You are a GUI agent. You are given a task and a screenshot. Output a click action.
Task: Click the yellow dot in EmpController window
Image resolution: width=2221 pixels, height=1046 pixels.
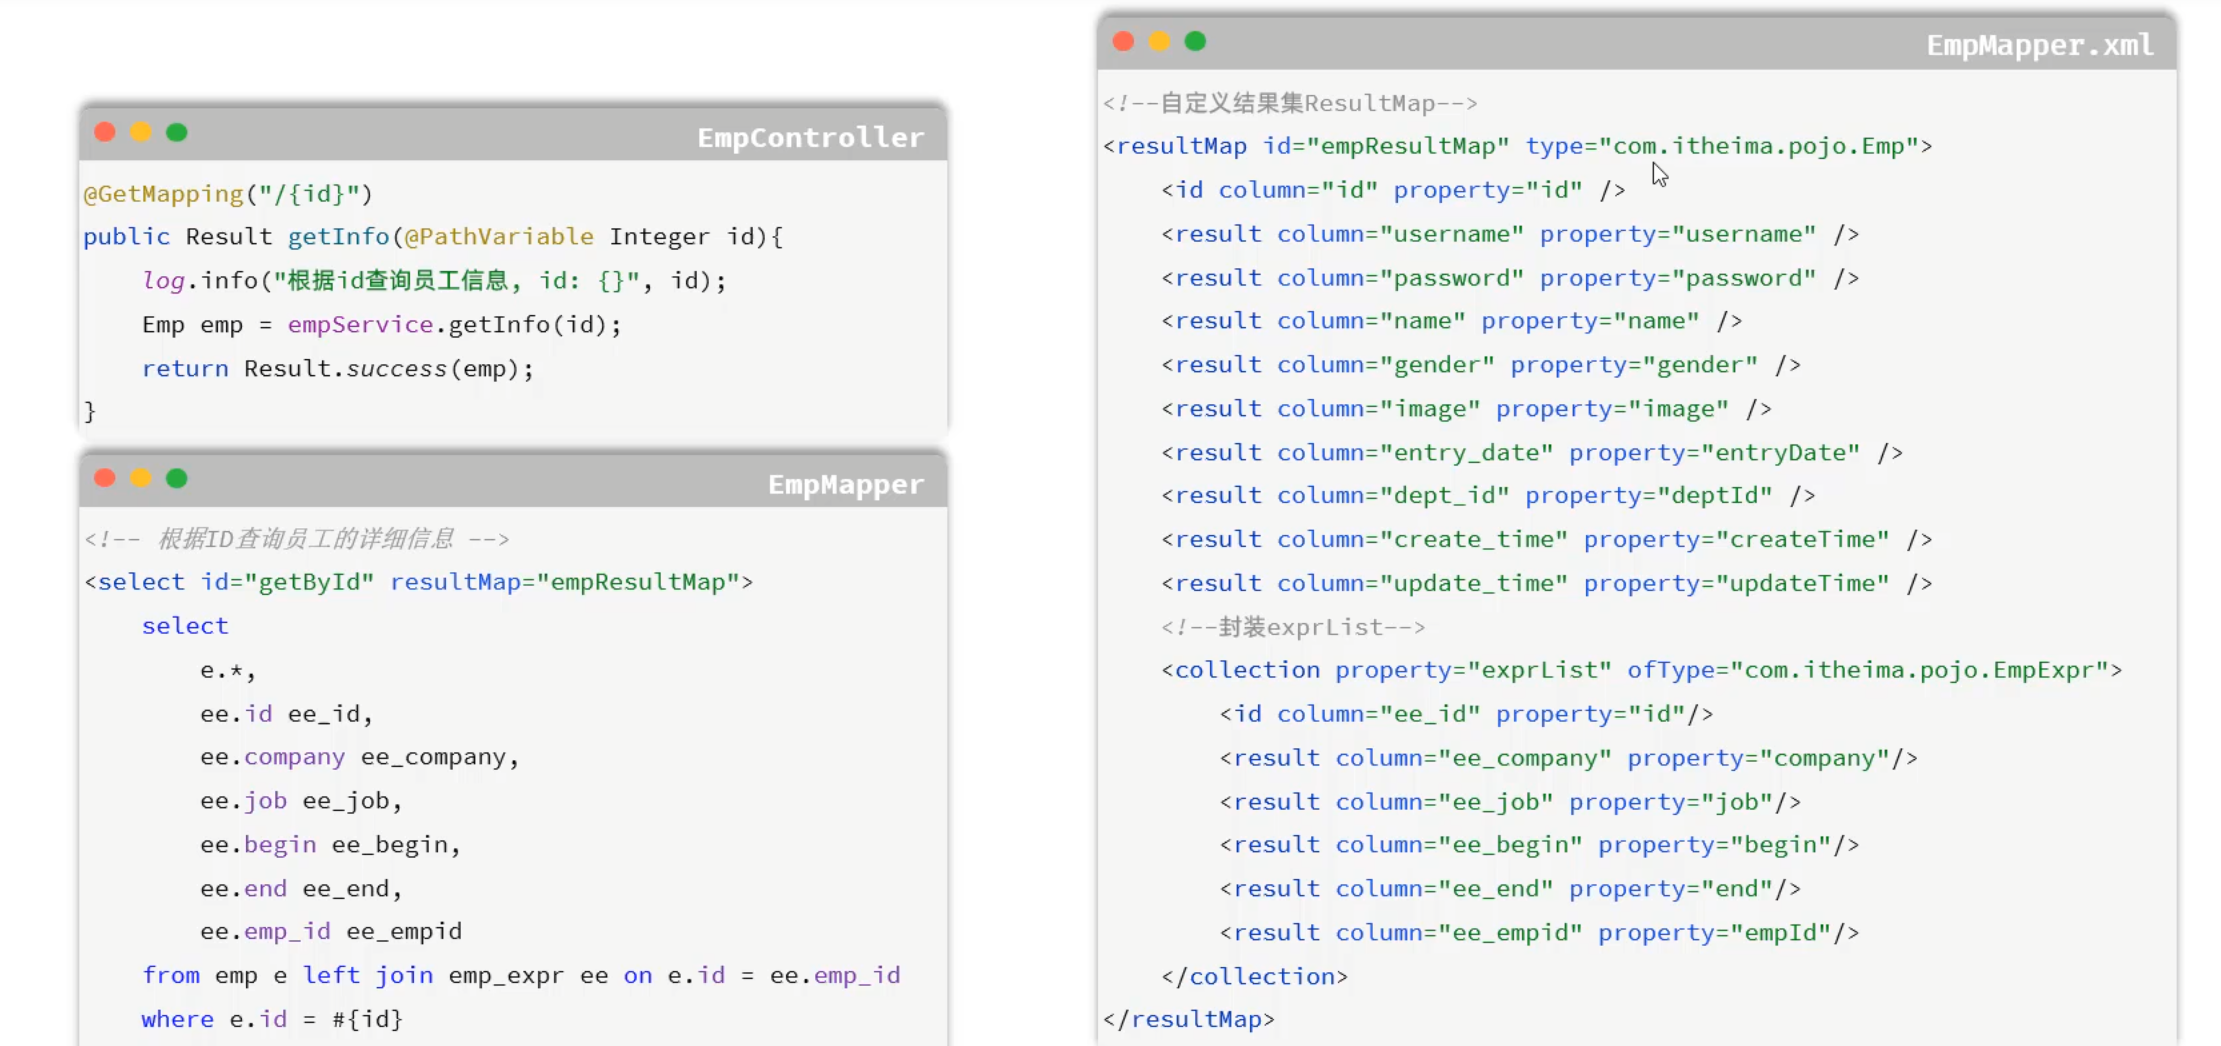click(141, 132)
